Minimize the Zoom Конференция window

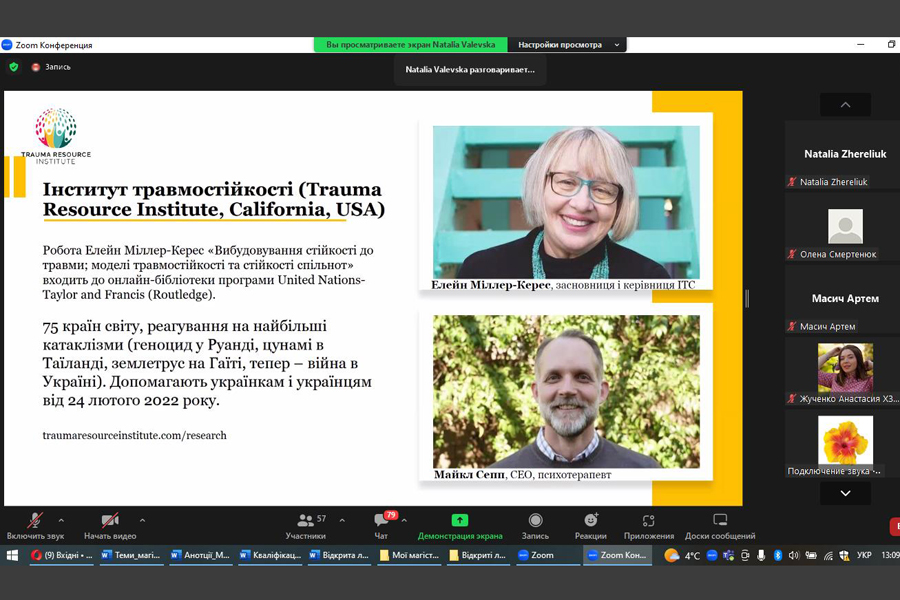(860, 45)
